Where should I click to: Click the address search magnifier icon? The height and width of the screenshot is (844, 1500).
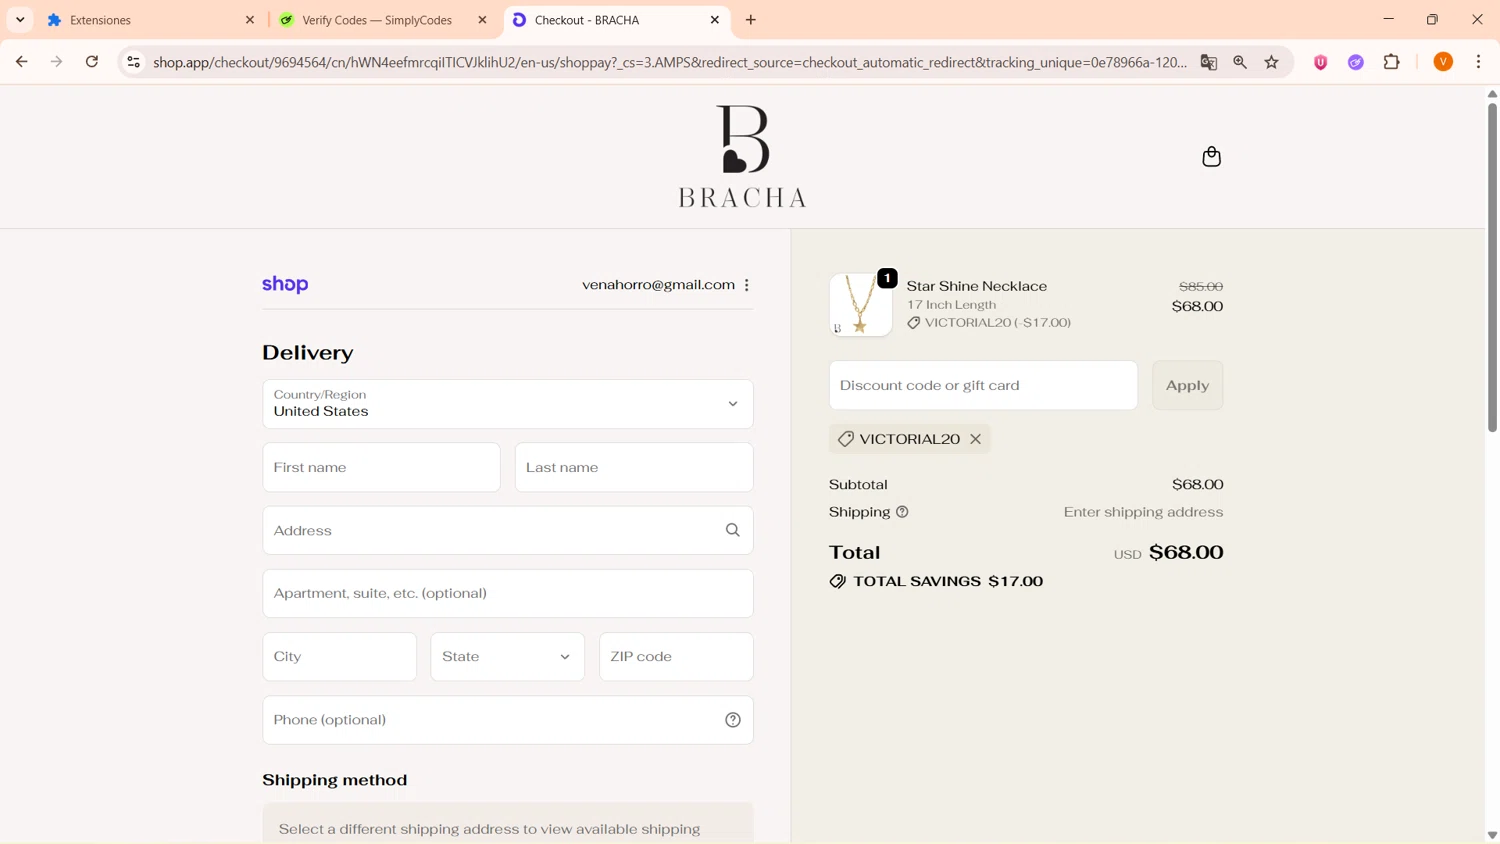pos(733,530)
